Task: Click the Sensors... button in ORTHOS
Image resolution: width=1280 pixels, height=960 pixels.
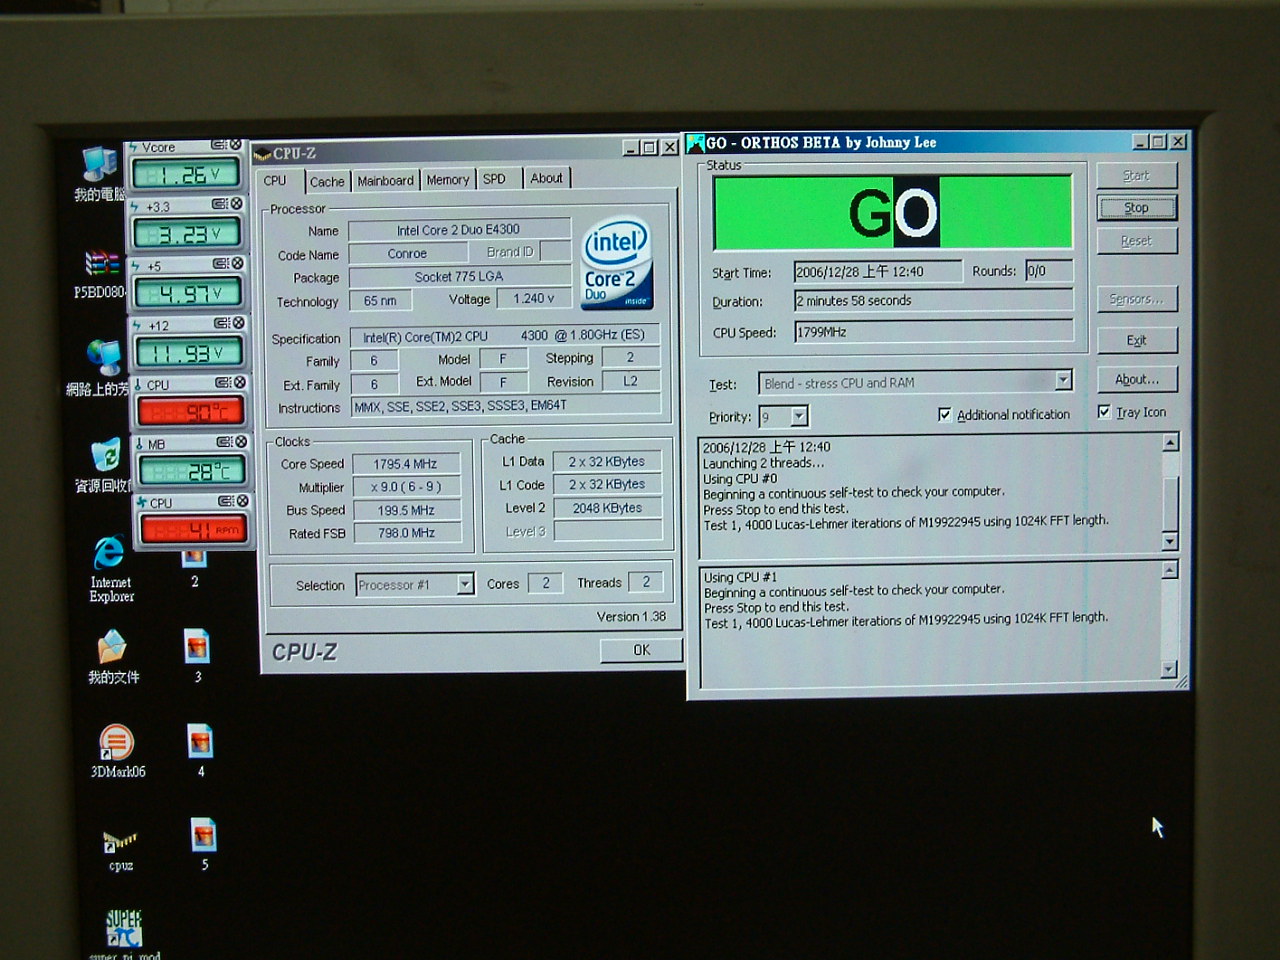Action: coord(1137,299)
